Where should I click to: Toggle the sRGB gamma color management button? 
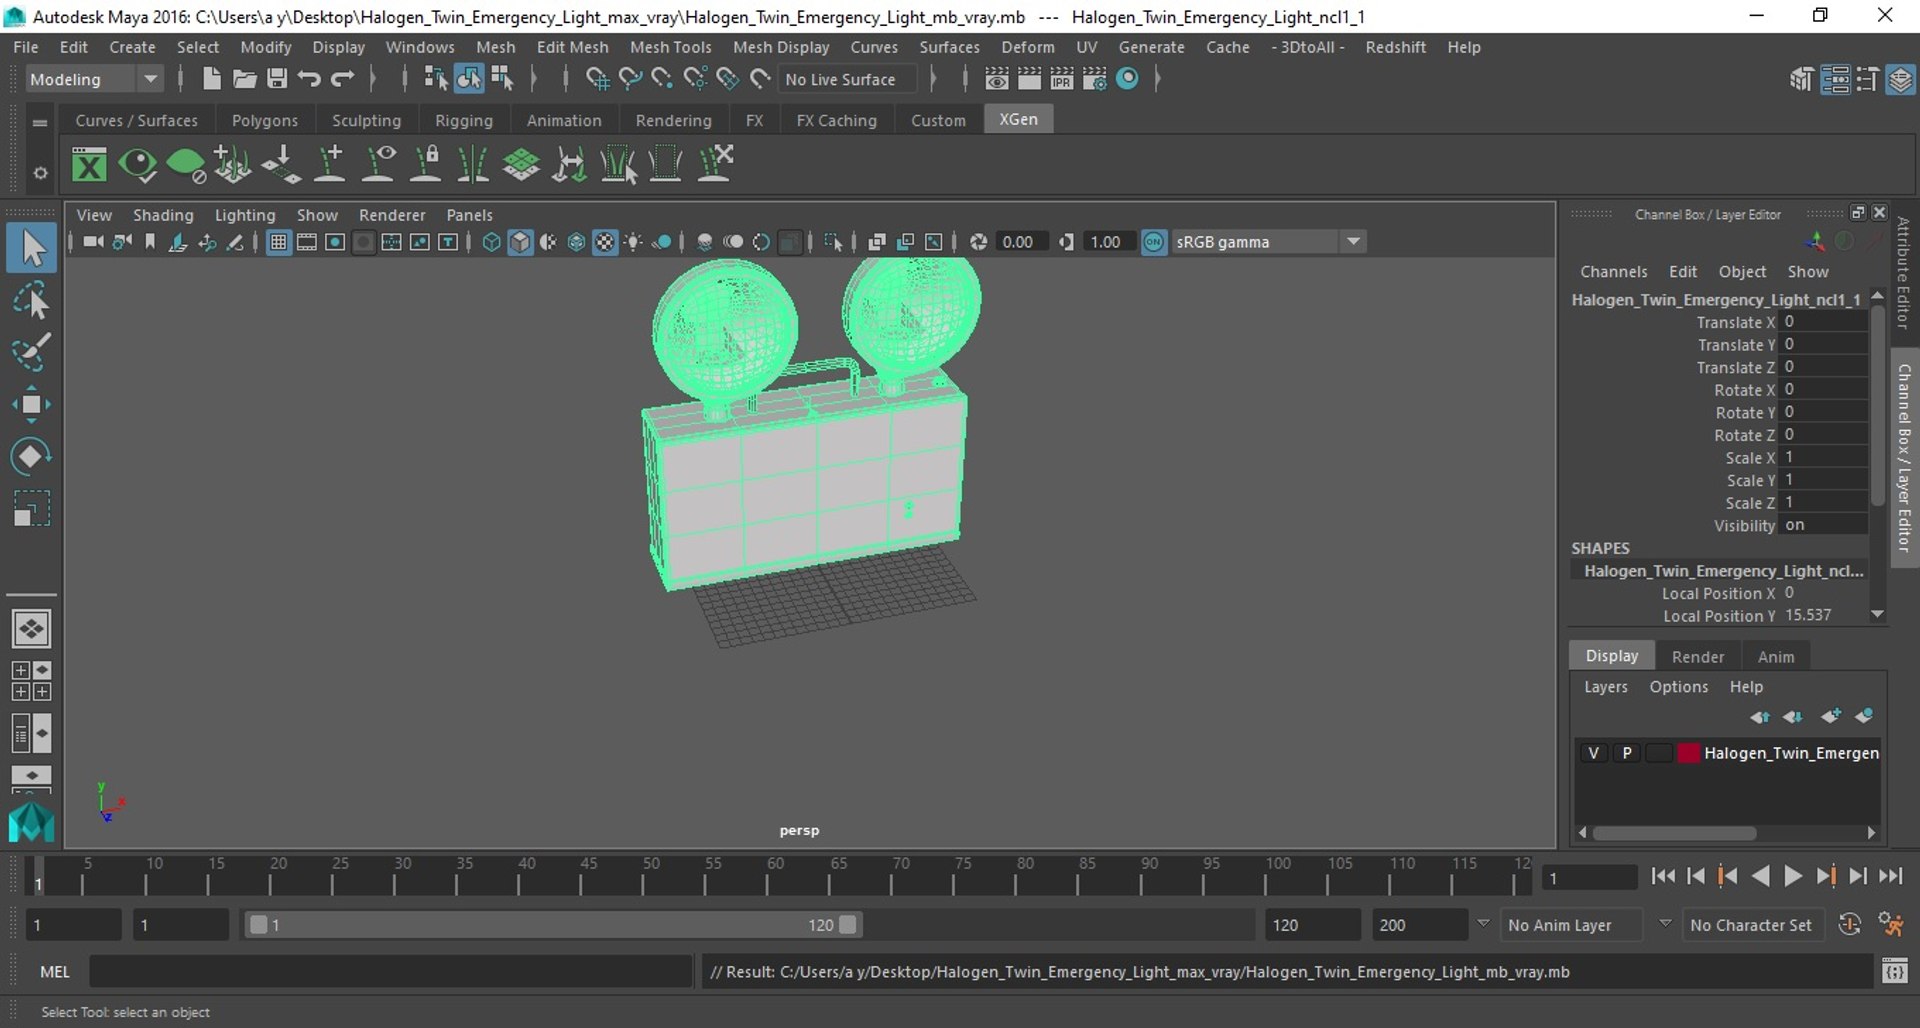tap(1153, 242)
